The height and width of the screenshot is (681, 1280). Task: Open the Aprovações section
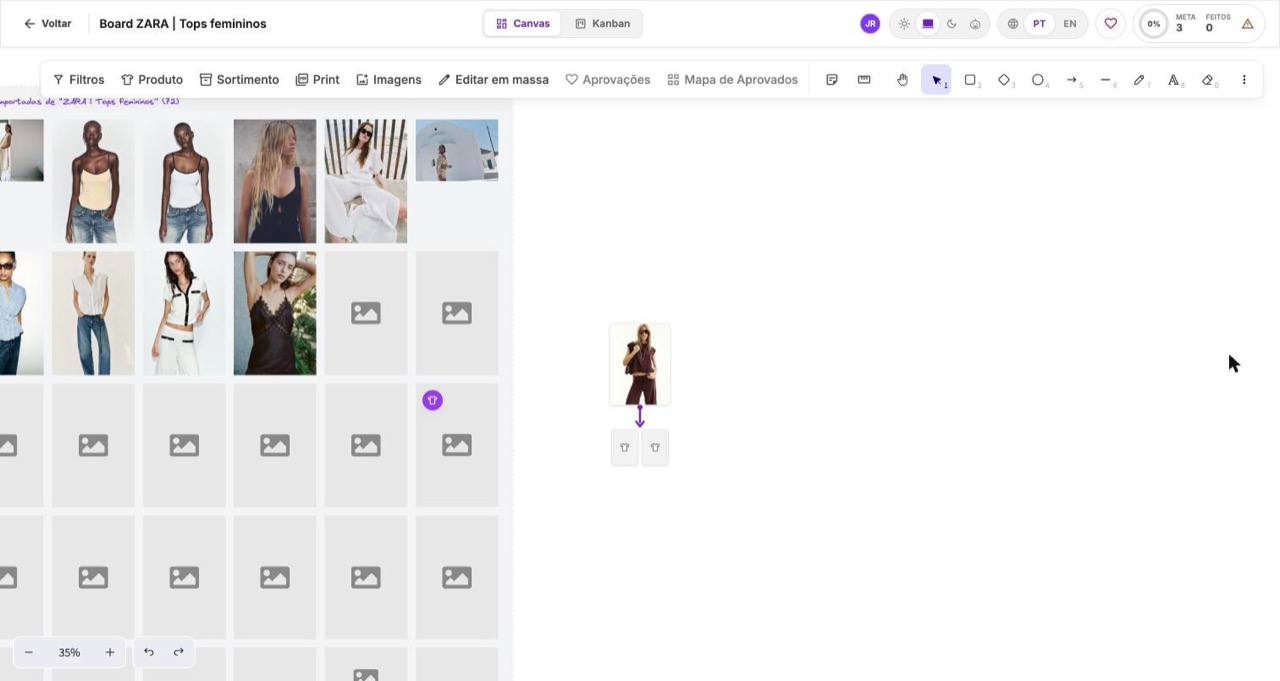608,80
